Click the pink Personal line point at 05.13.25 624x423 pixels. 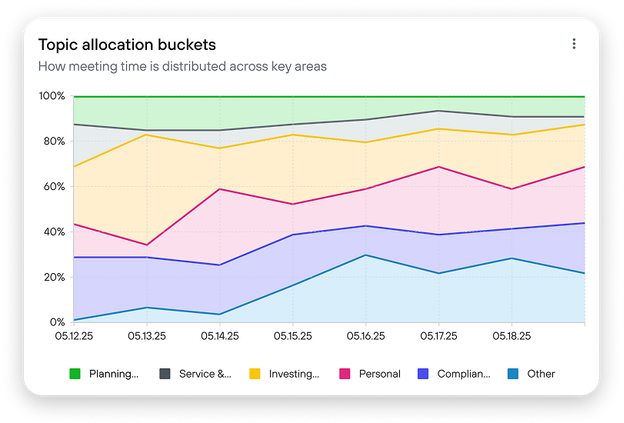pyautogui.click(x=147, y=245)
